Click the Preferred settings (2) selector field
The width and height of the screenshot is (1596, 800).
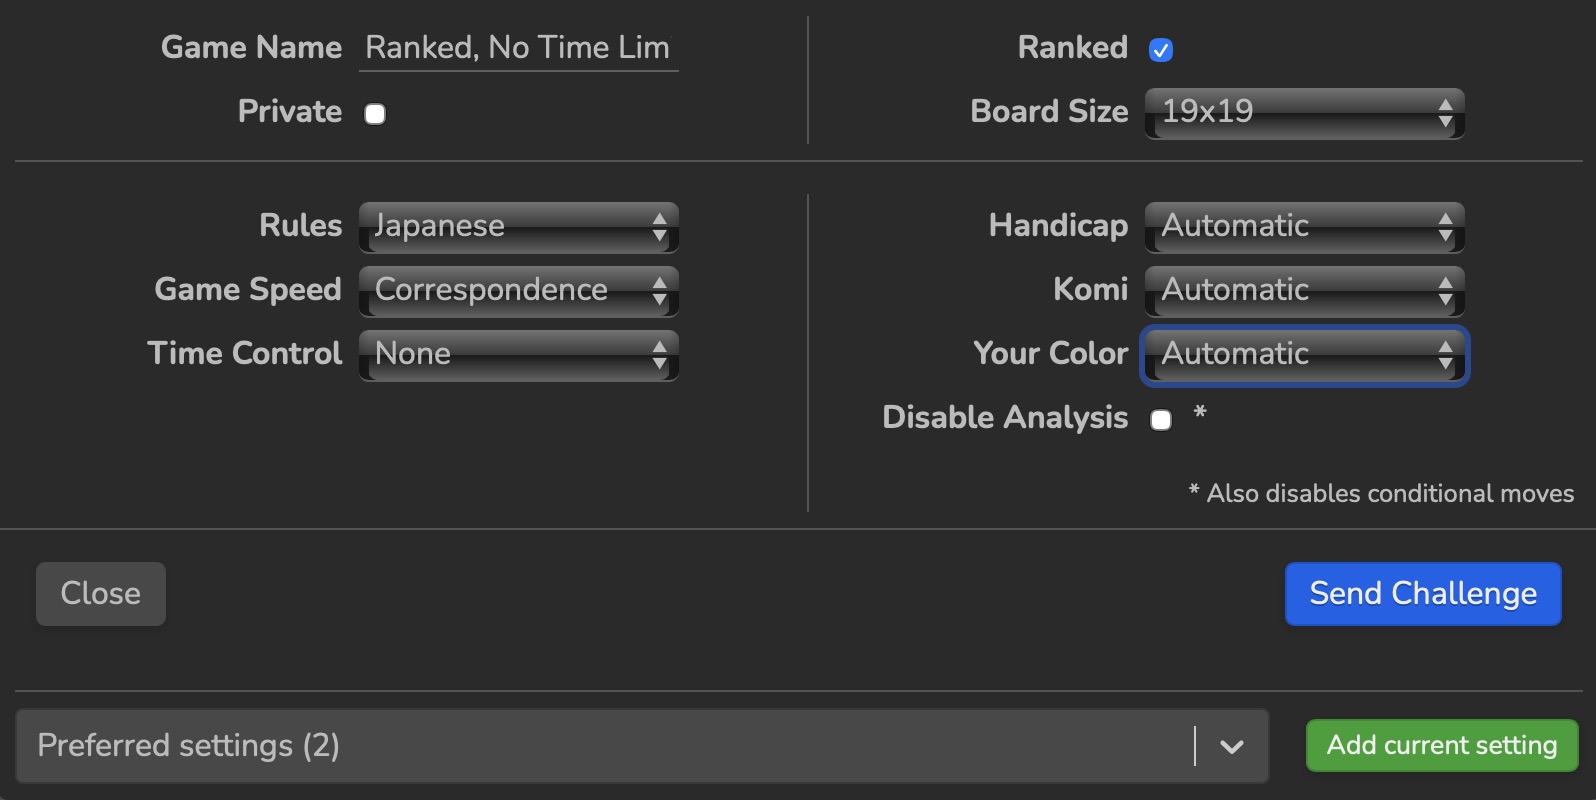(x=600, y=746)
